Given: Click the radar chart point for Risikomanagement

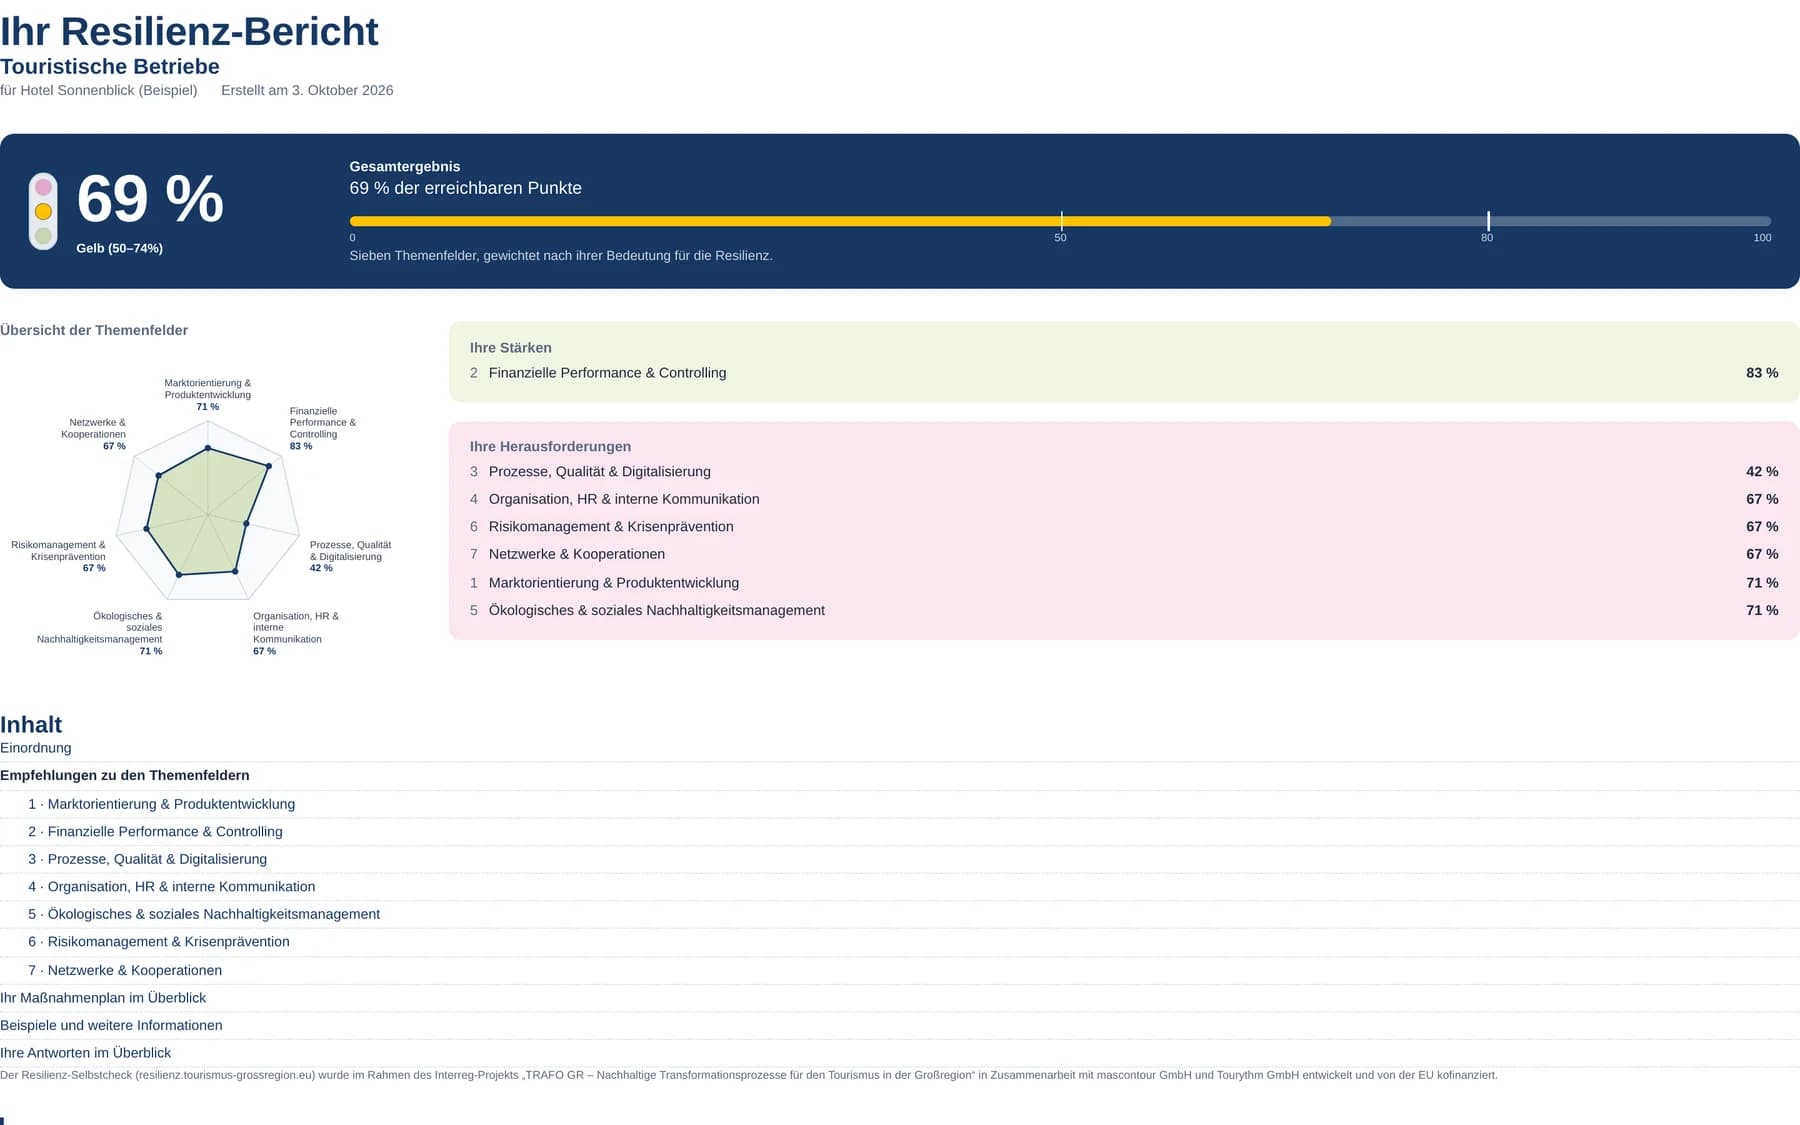Looking at the screenshot, I should tap(147, 528).
